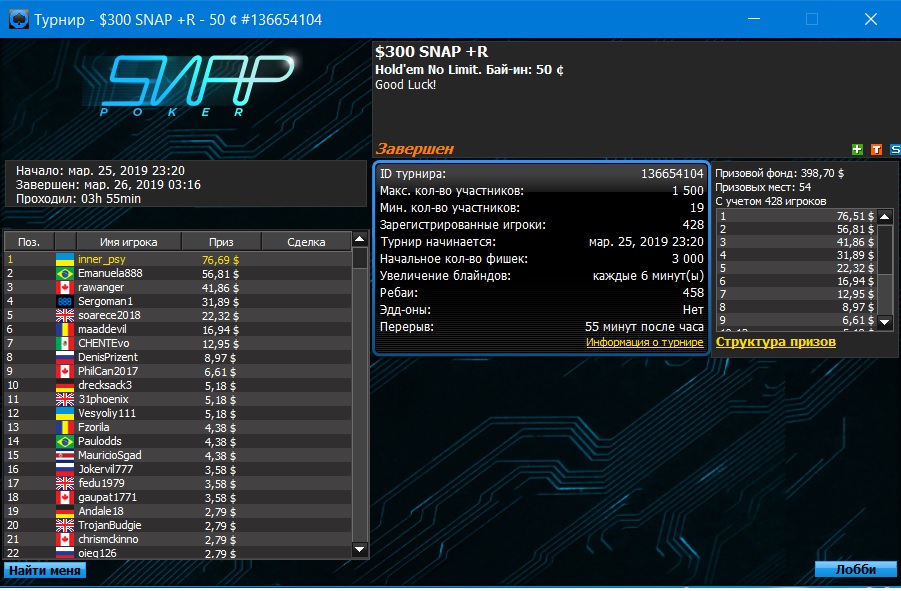901x591 pixels.
Task: Click the player list scrollbar thumb
Action: click(360, 258)
